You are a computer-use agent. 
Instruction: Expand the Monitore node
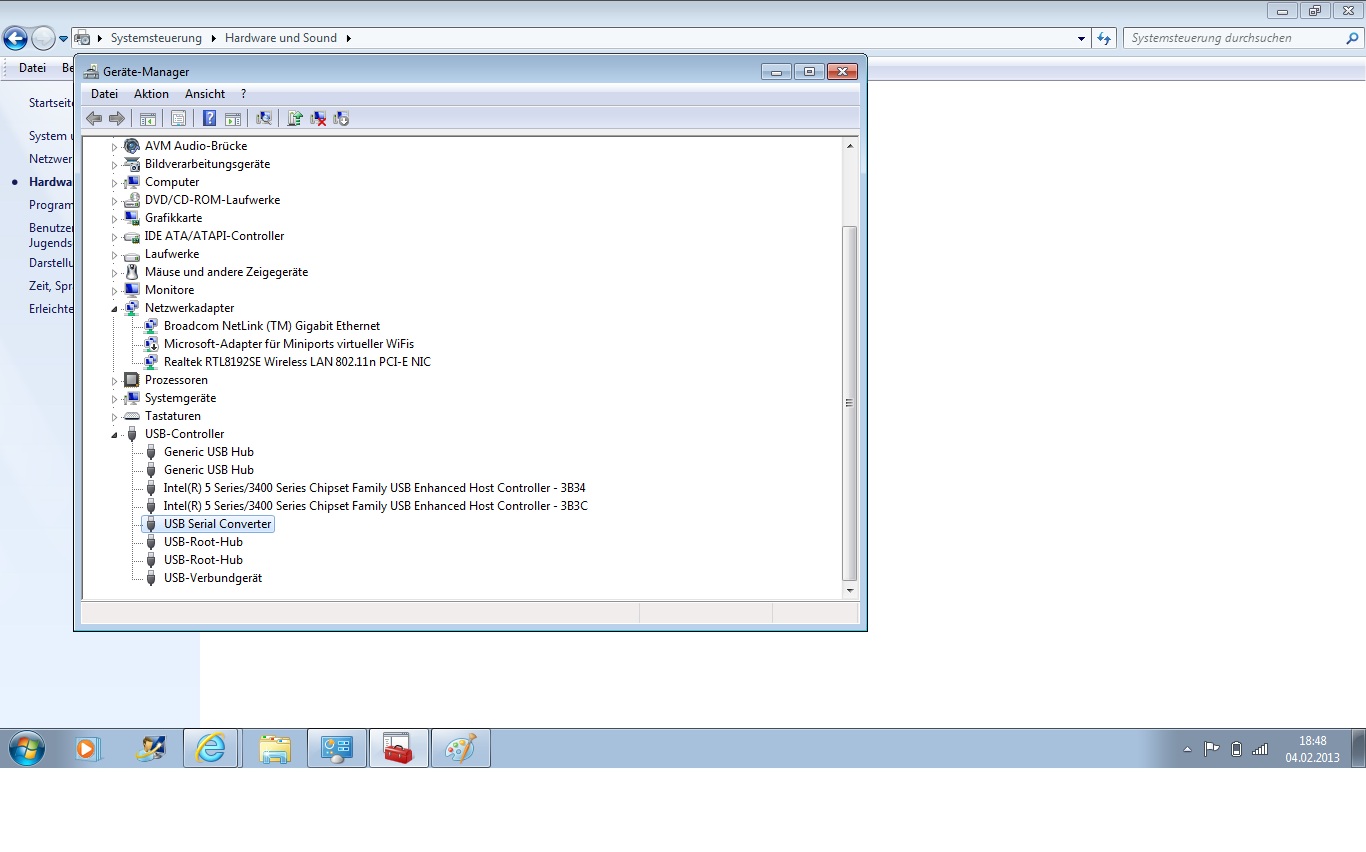114,290
